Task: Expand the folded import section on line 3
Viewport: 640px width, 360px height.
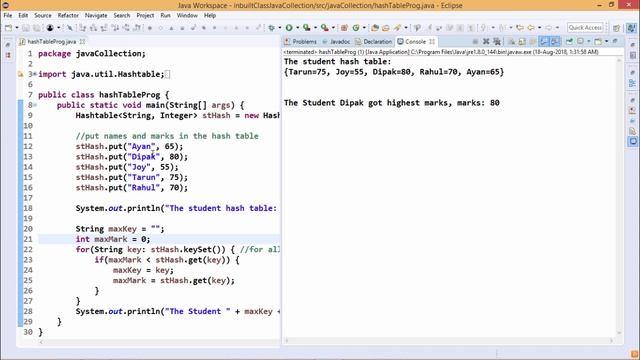Action: tap(35, 74)
